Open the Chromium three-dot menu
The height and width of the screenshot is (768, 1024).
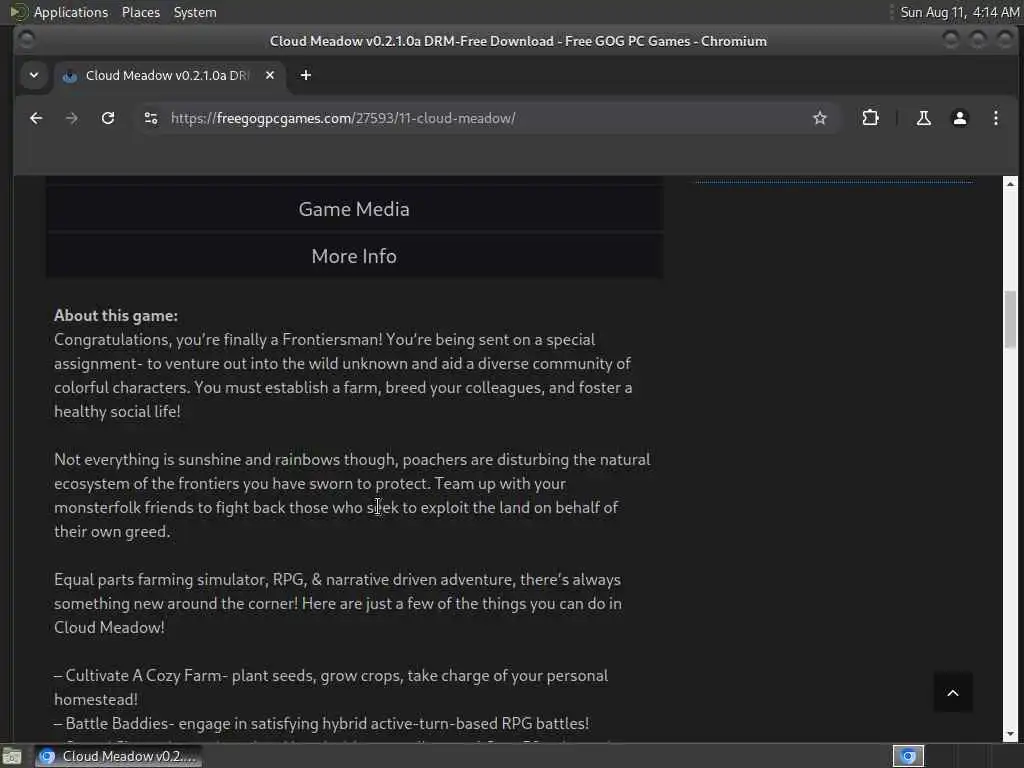(995, 118)
